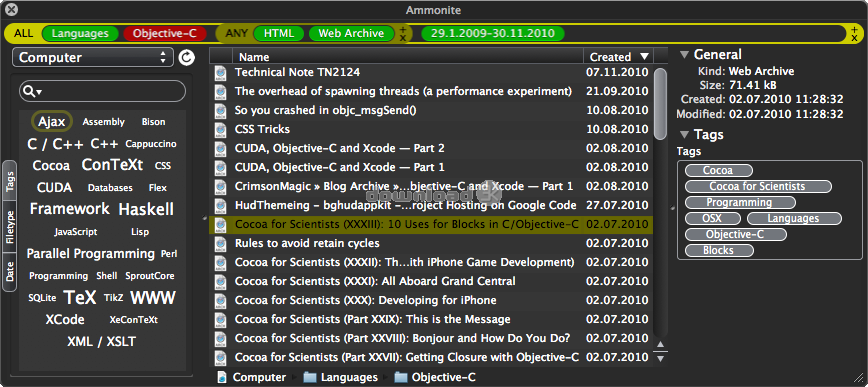
Task: Click the Computer icon in the path bar
Action: [222, 378]
